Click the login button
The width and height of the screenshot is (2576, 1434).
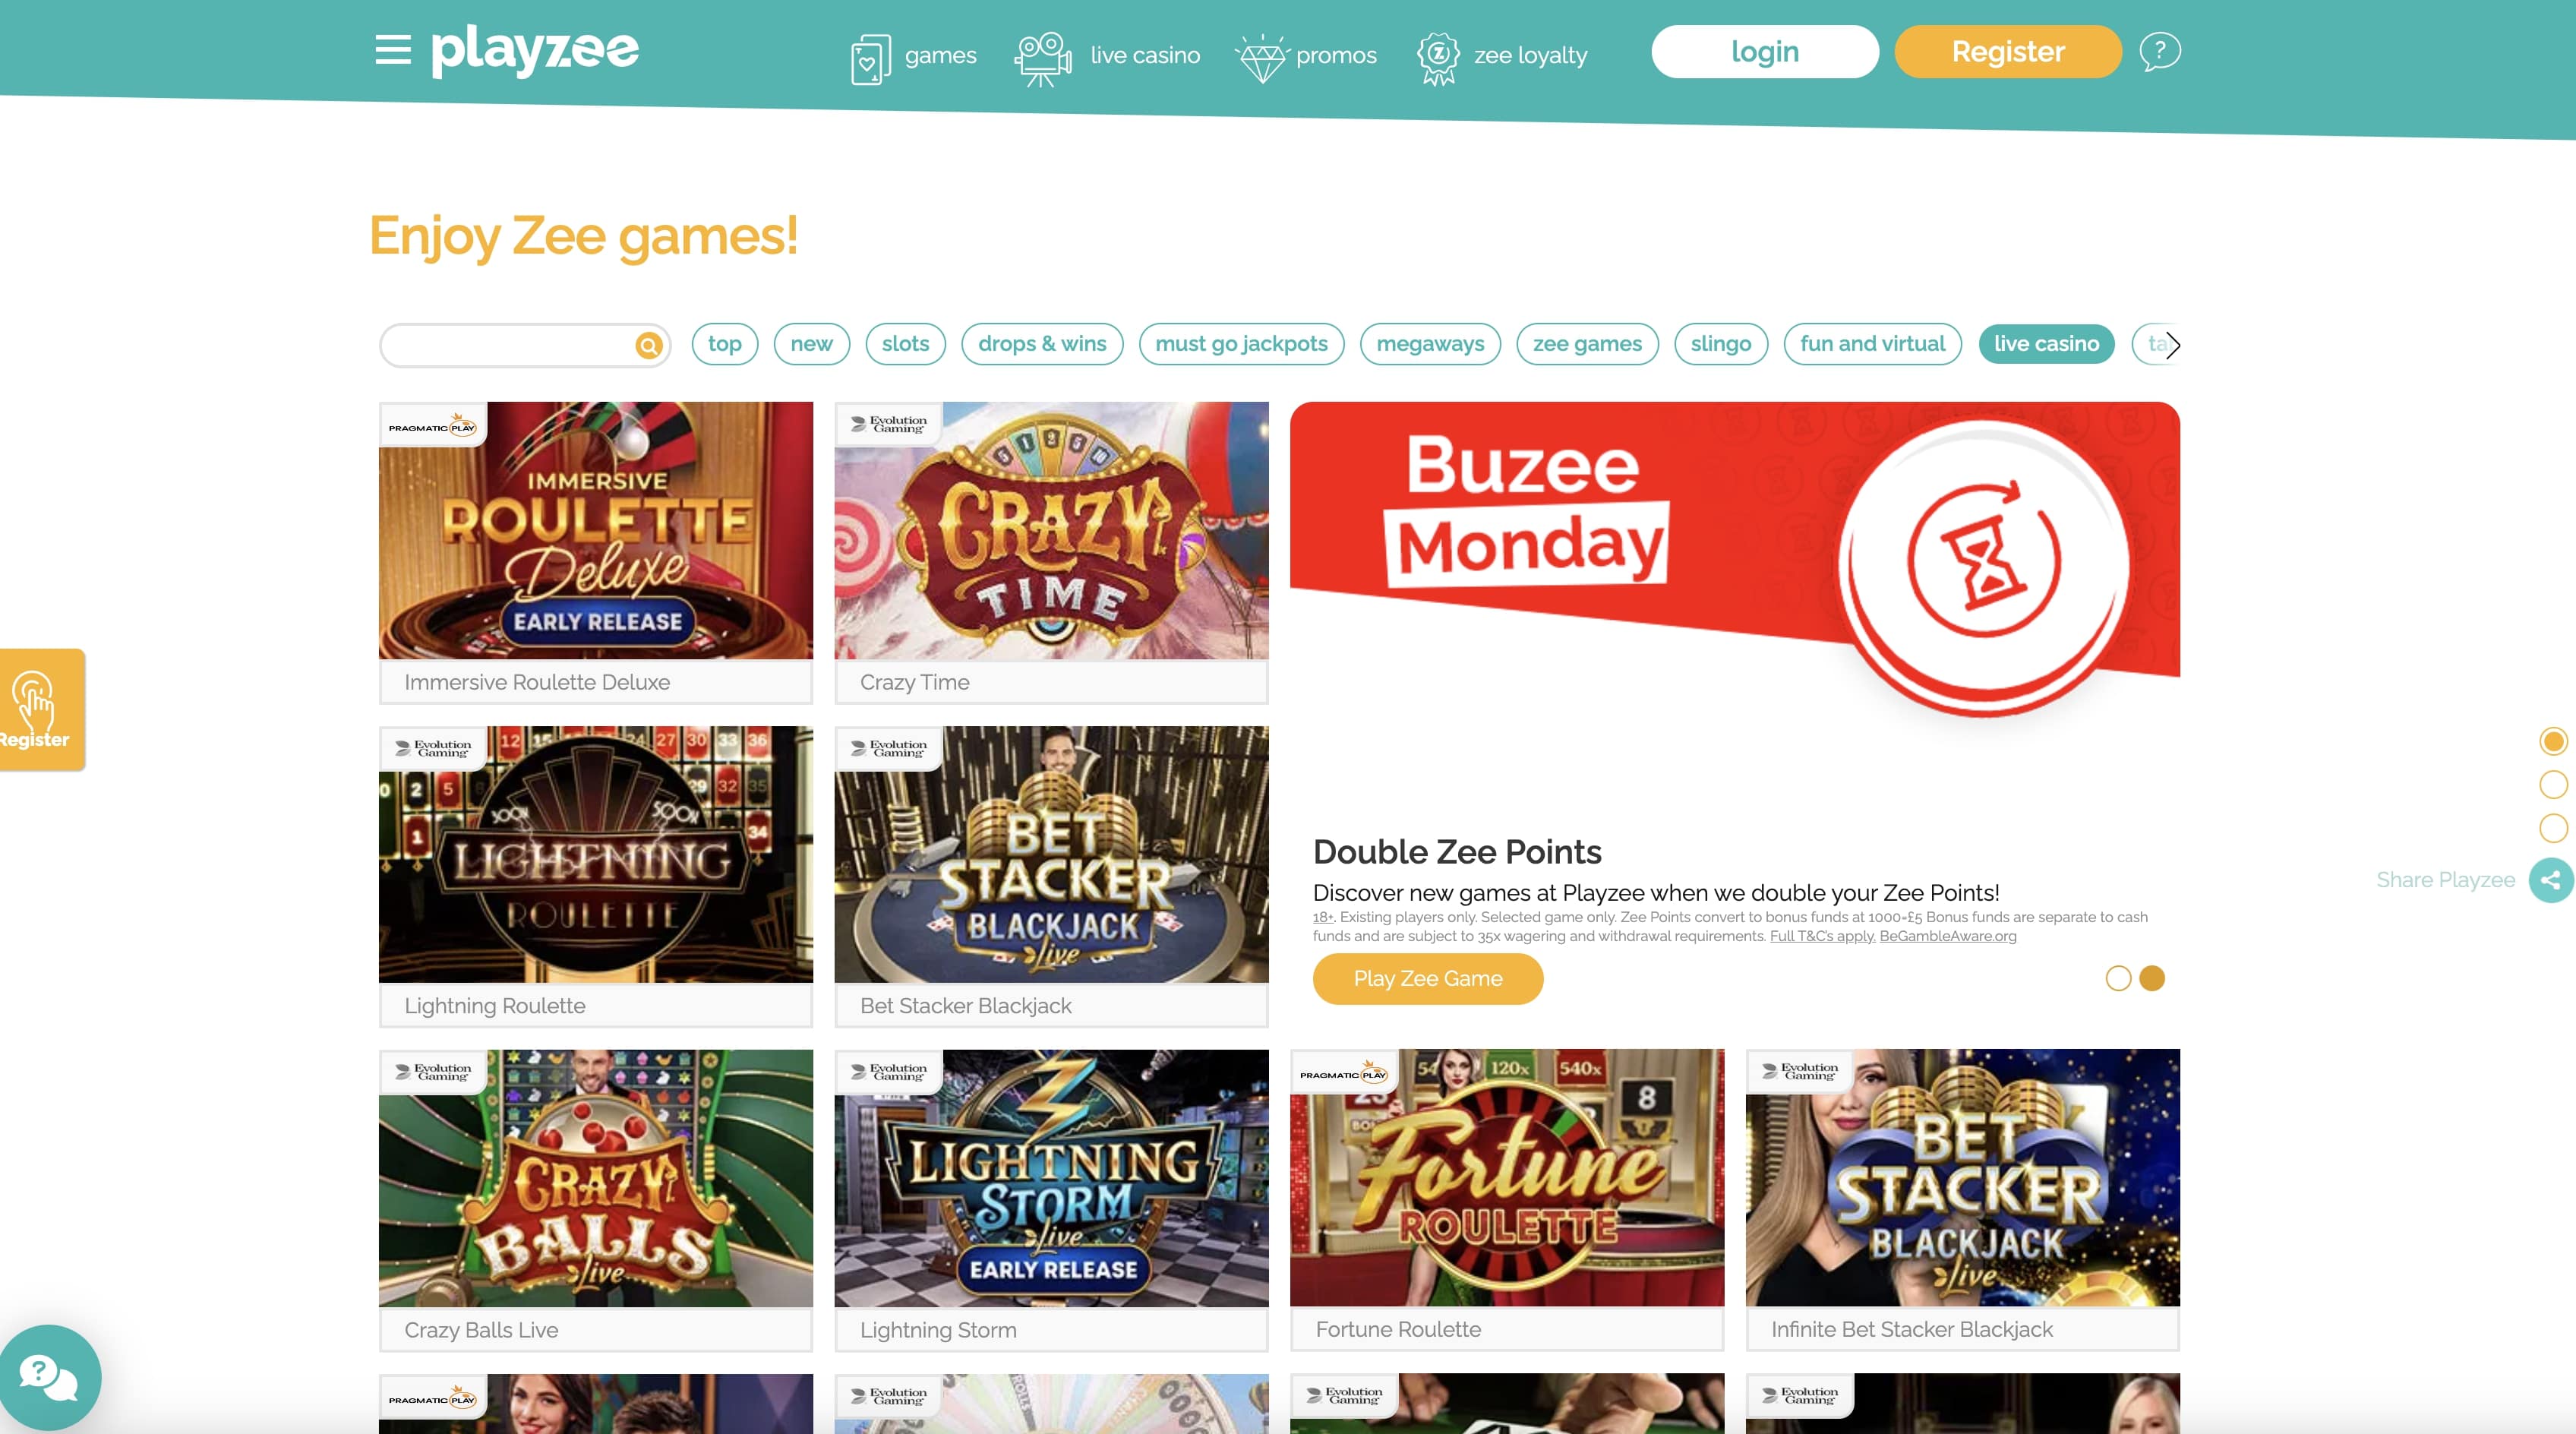[1764, 52]
